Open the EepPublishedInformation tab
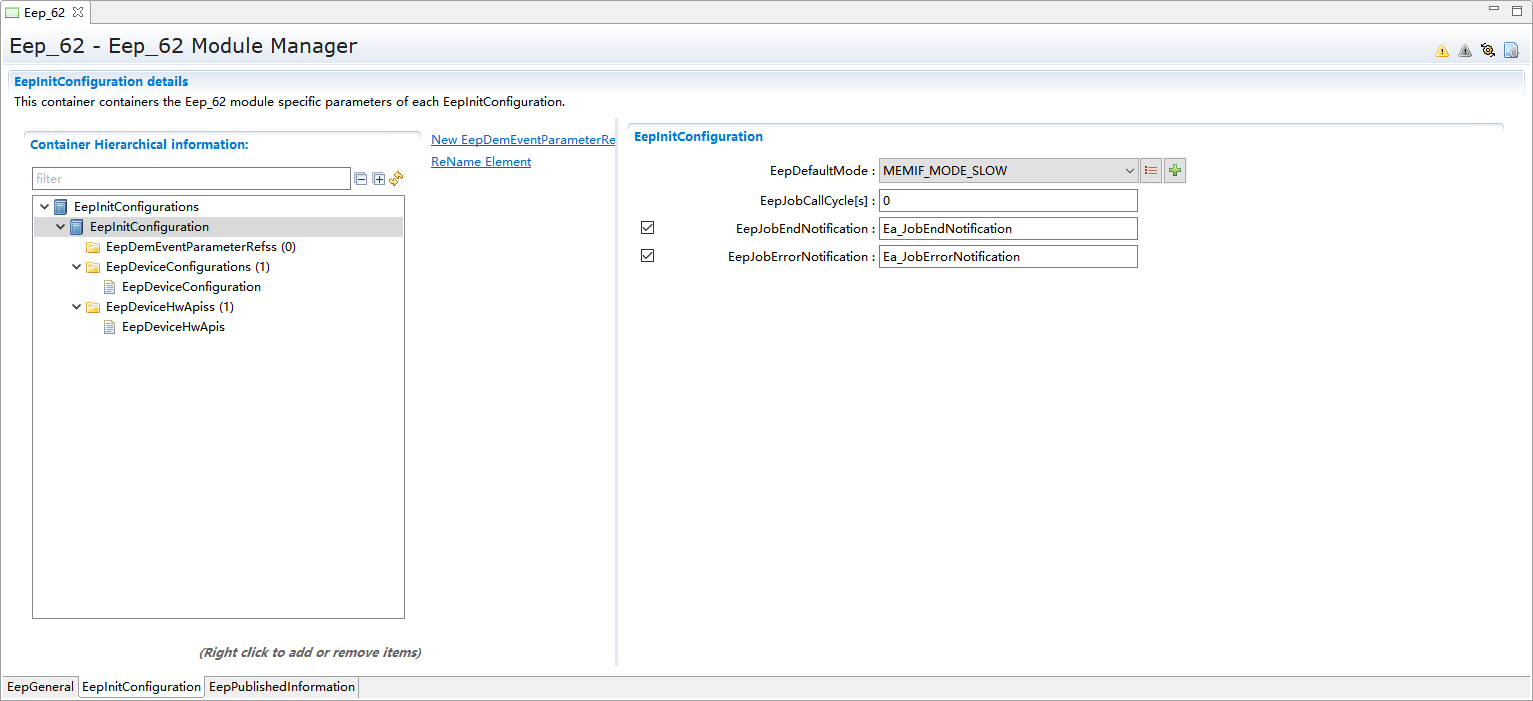This screenshot has width=1533, height=701. 282,687
